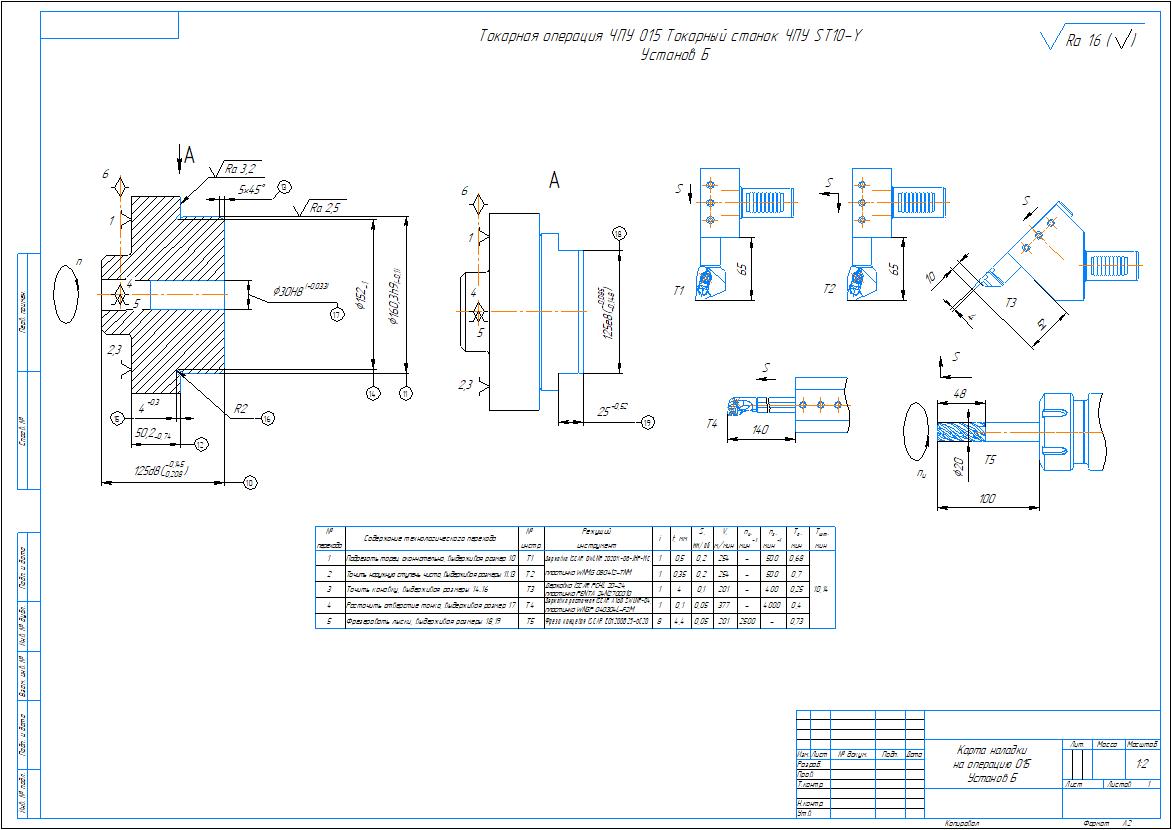Click the spindle rotation symbol labeled n
Viewport: 1172px width, 830px height.
pos(67,292)
